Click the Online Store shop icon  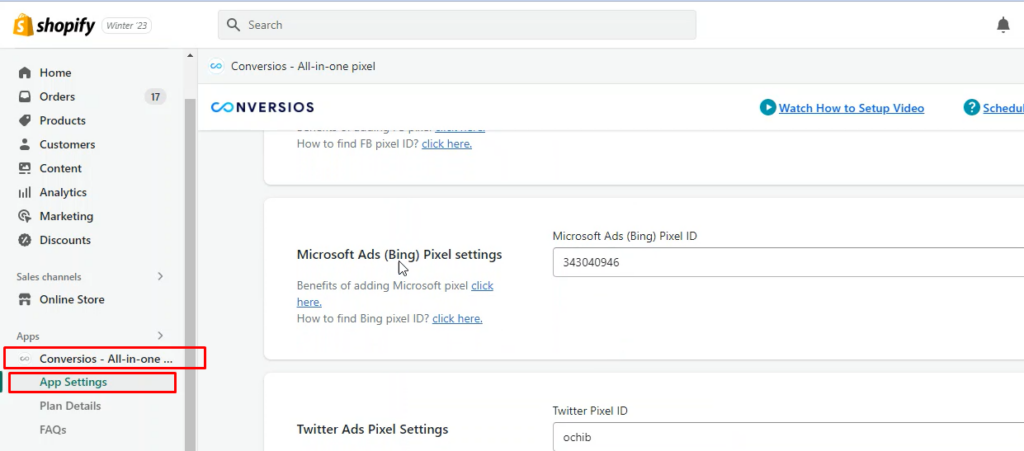[x=25, y=300]
